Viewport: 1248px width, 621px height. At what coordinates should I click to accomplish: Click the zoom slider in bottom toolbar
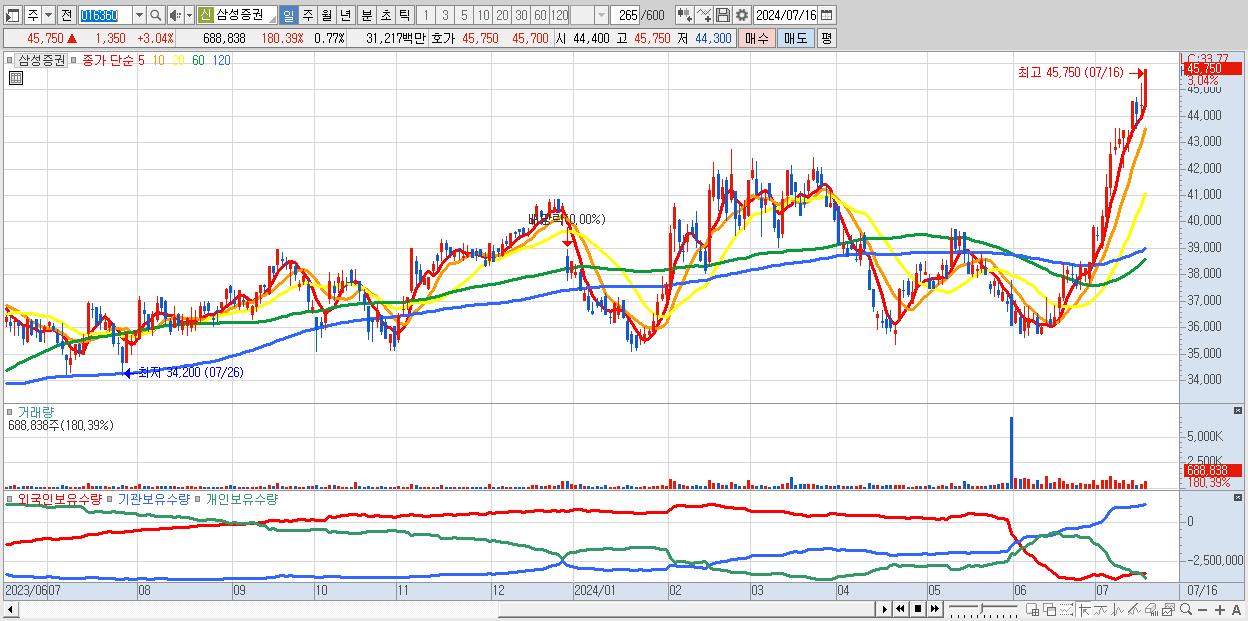[982, 609]
